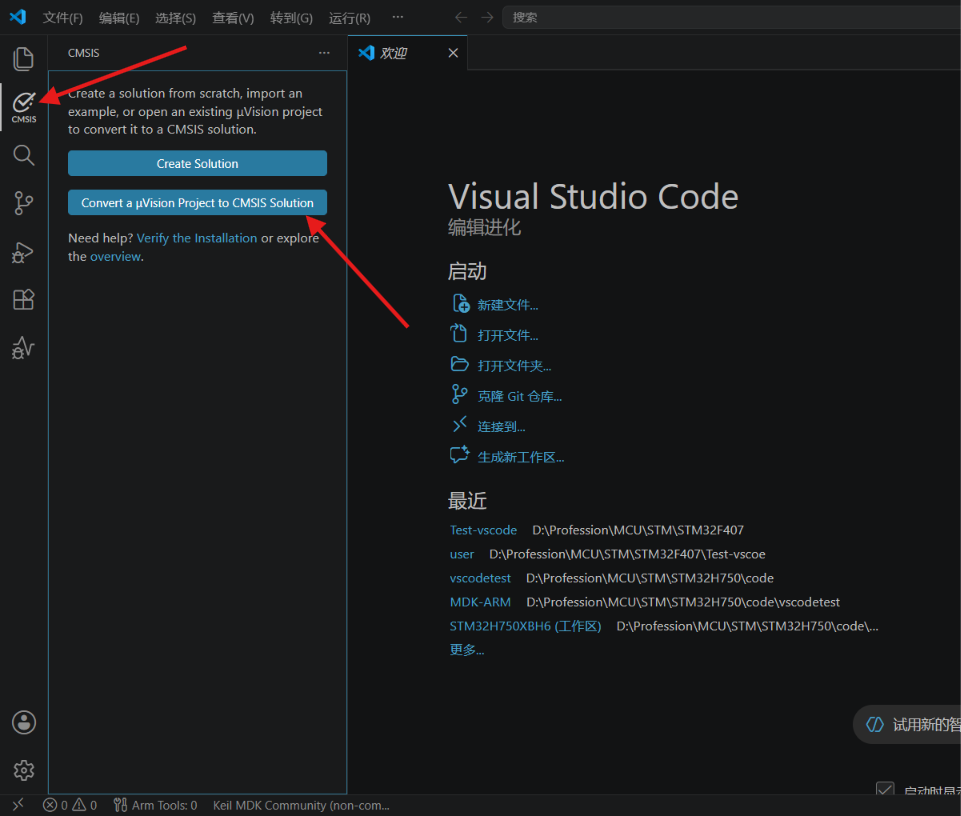
Task: Click Keil MDK Community status bar entry
Action: 301,805
